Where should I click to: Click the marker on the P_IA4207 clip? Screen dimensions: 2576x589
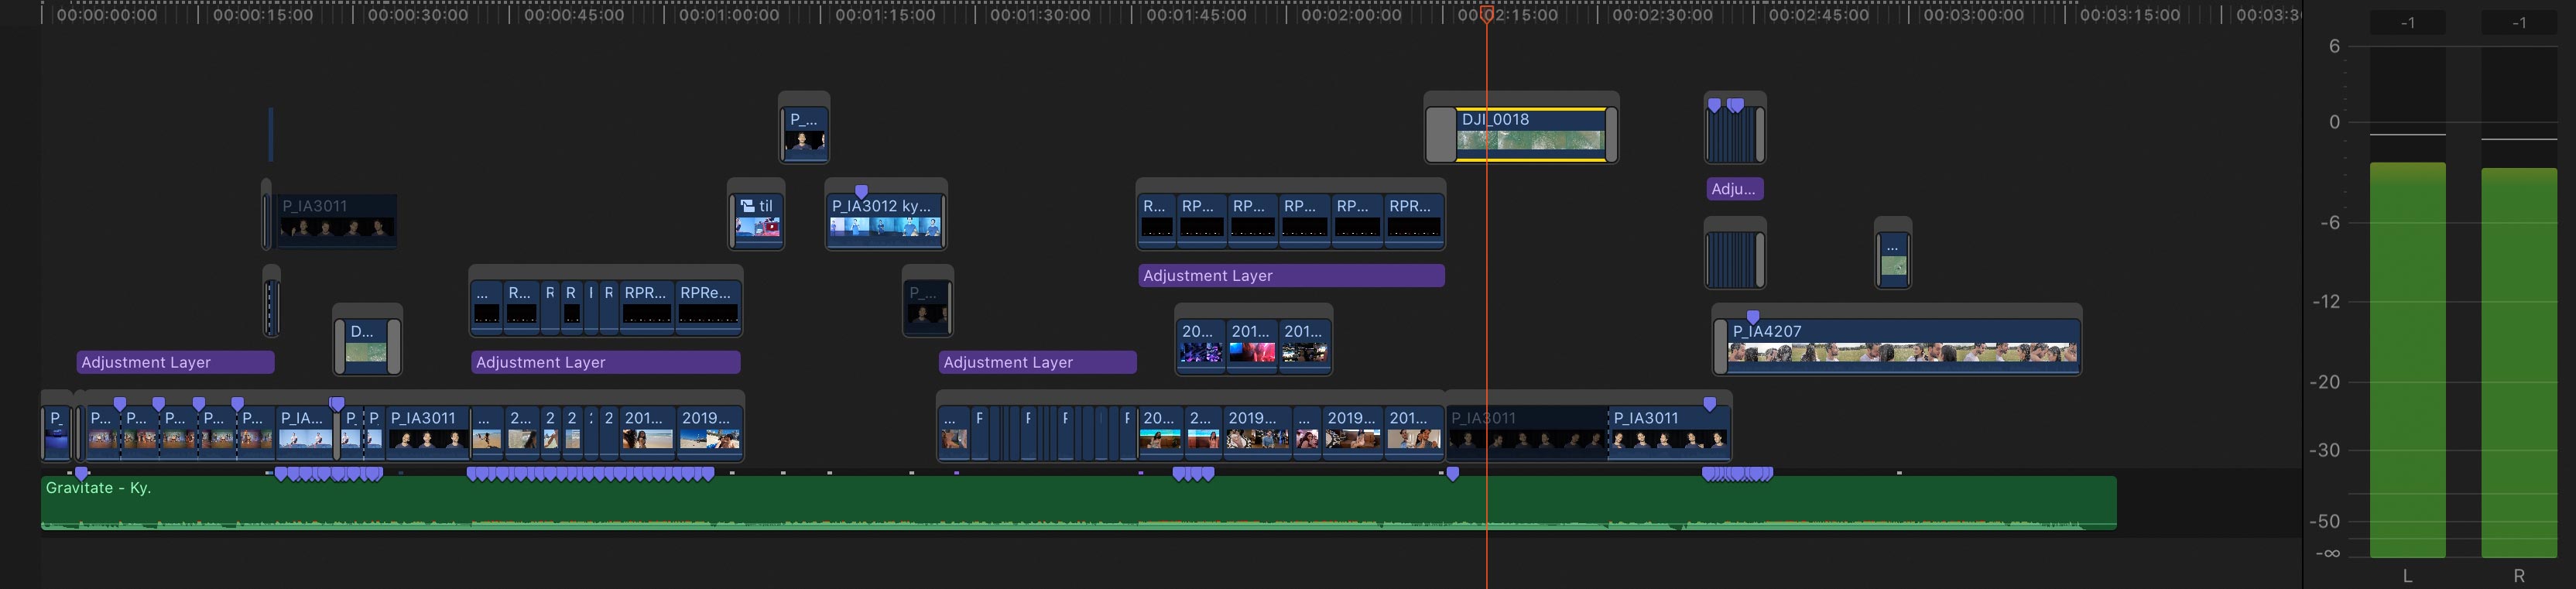click(x=1753, y=317)
